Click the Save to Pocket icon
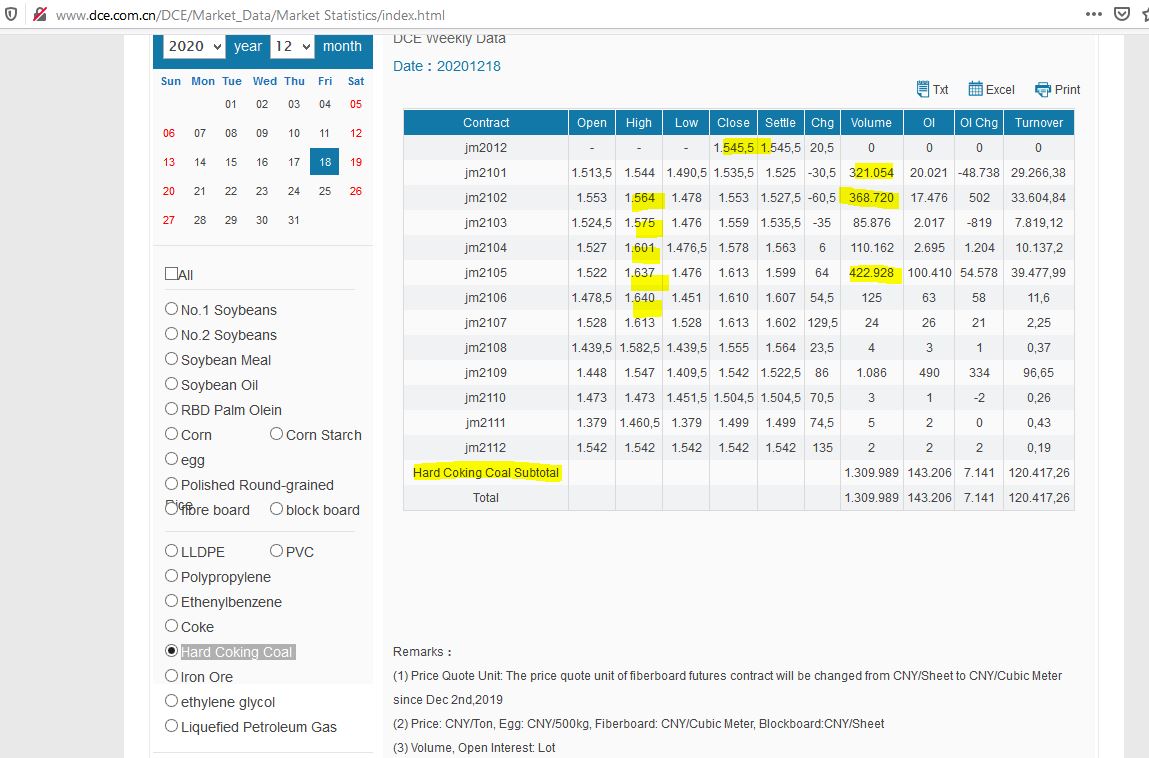Viewport: 1149px width, 758px height. 1122,14
